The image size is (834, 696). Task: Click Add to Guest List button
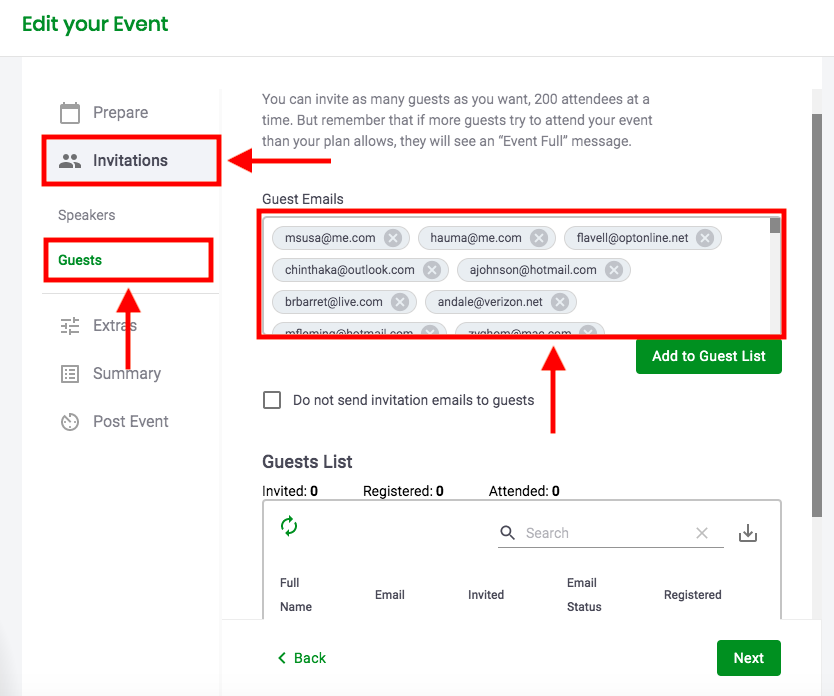(x=708, y=356)
